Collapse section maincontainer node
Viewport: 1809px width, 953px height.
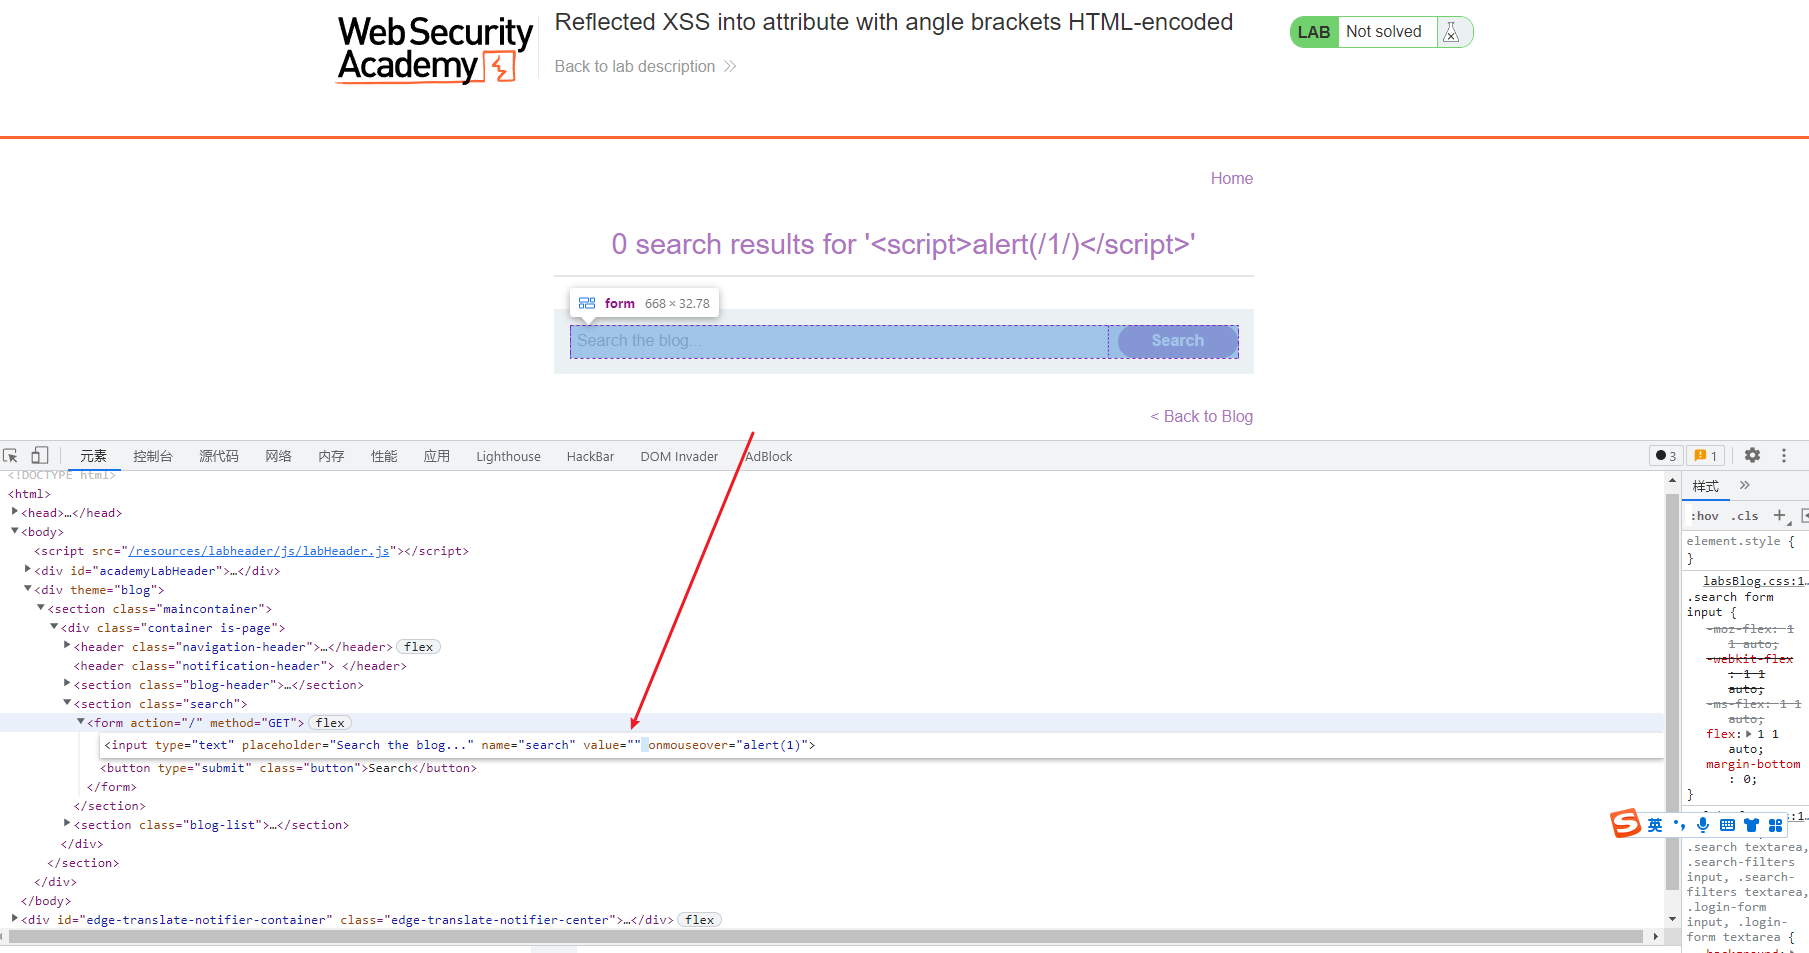(x=41, y=607)
